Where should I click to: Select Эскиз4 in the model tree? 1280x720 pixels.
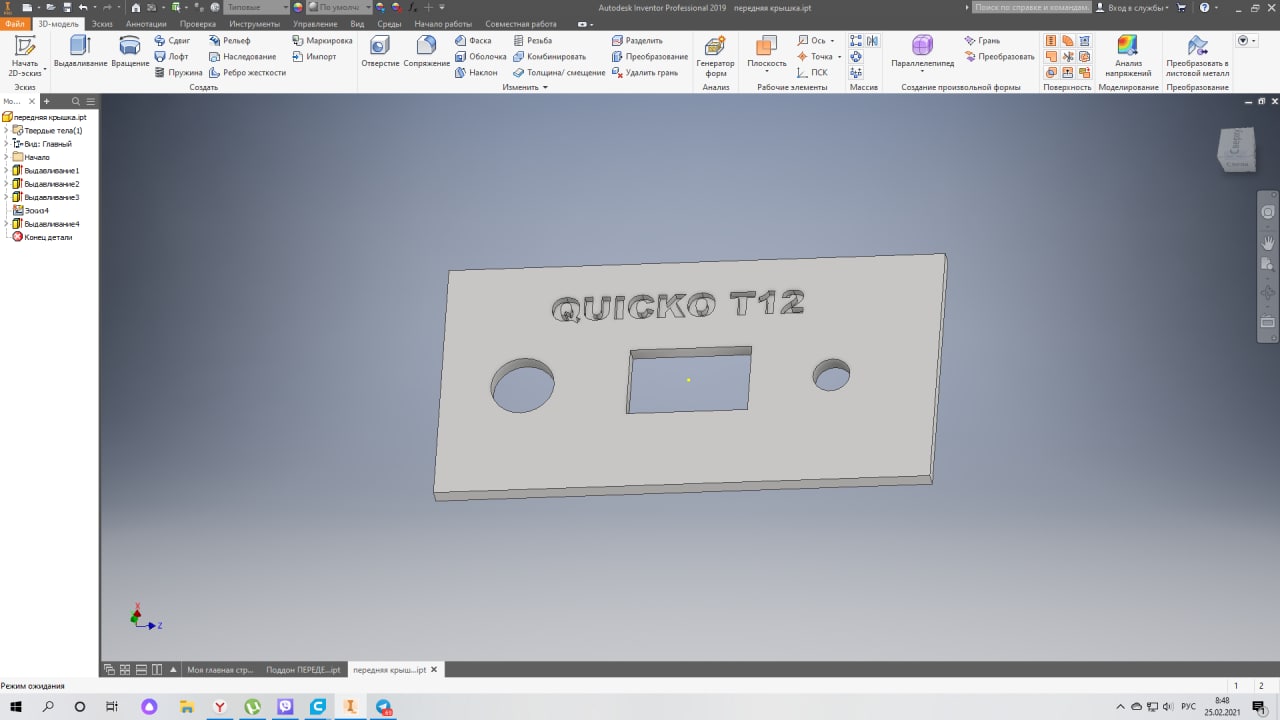pyautogui.click(x=31, y=211)
